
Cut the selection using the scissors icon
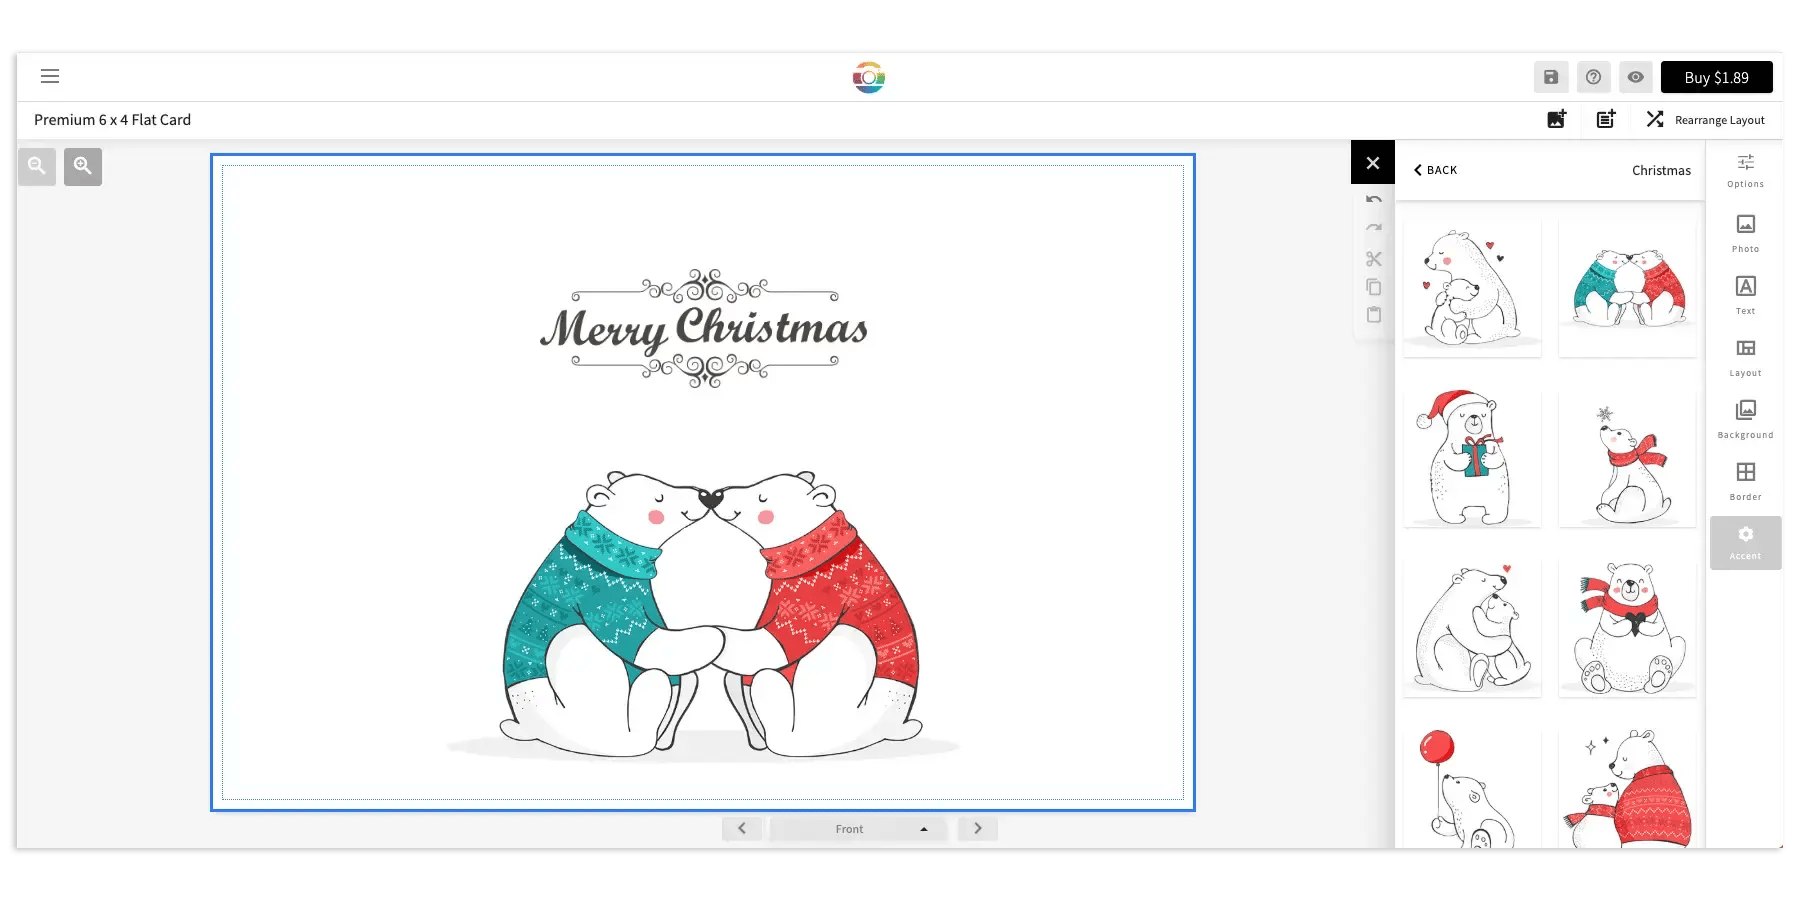[1373, 258]
